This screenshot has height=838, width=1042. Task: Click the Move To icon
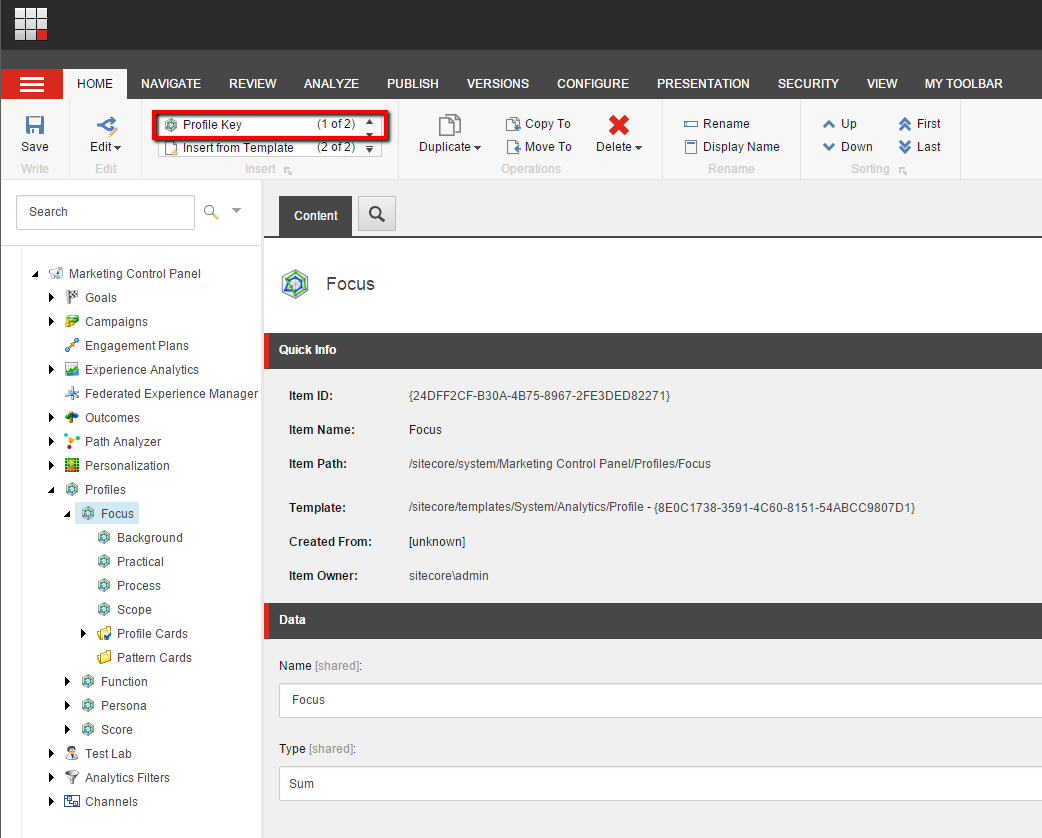513,147
